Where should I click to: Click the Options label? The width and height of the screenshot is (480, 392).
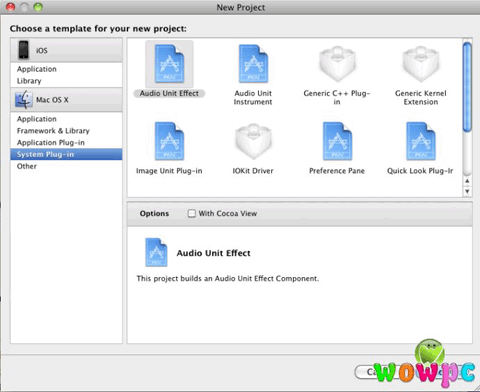(x=154, y=213)
